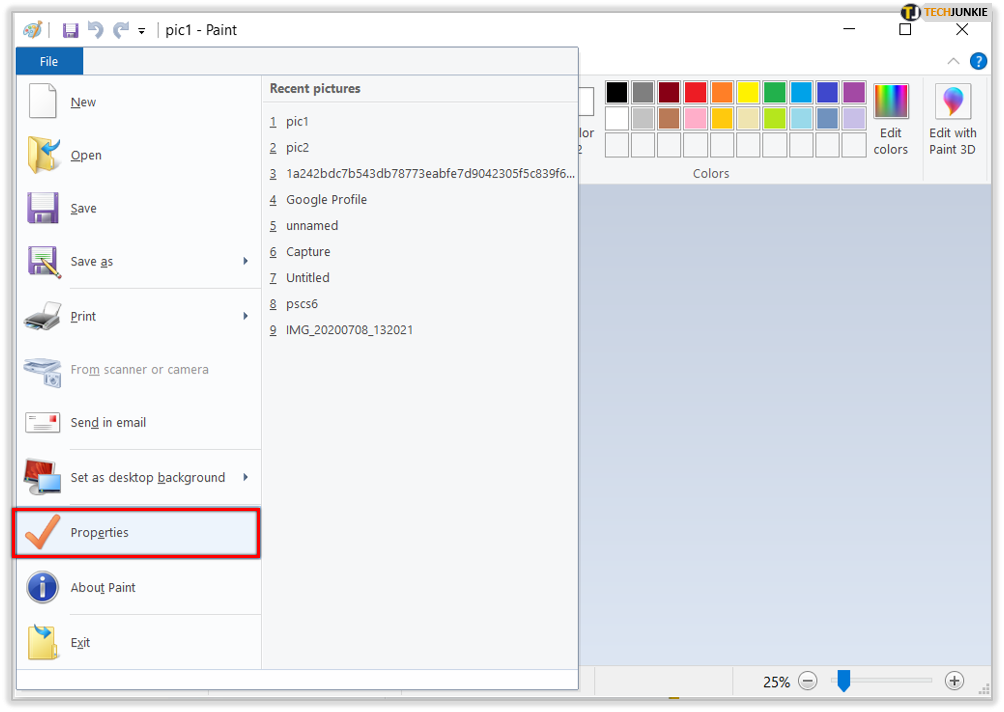The height and width of the screenshot is (712, 1004).
Task: Click the zoom in plus button
Action: [x=954, y=681]
